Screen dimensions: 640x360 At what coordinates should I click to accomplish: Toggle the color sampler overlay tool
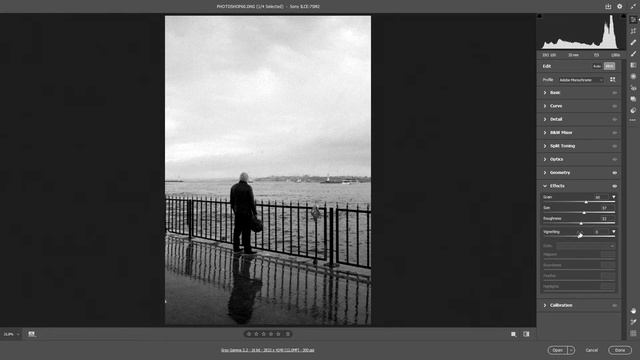(633, 322)
